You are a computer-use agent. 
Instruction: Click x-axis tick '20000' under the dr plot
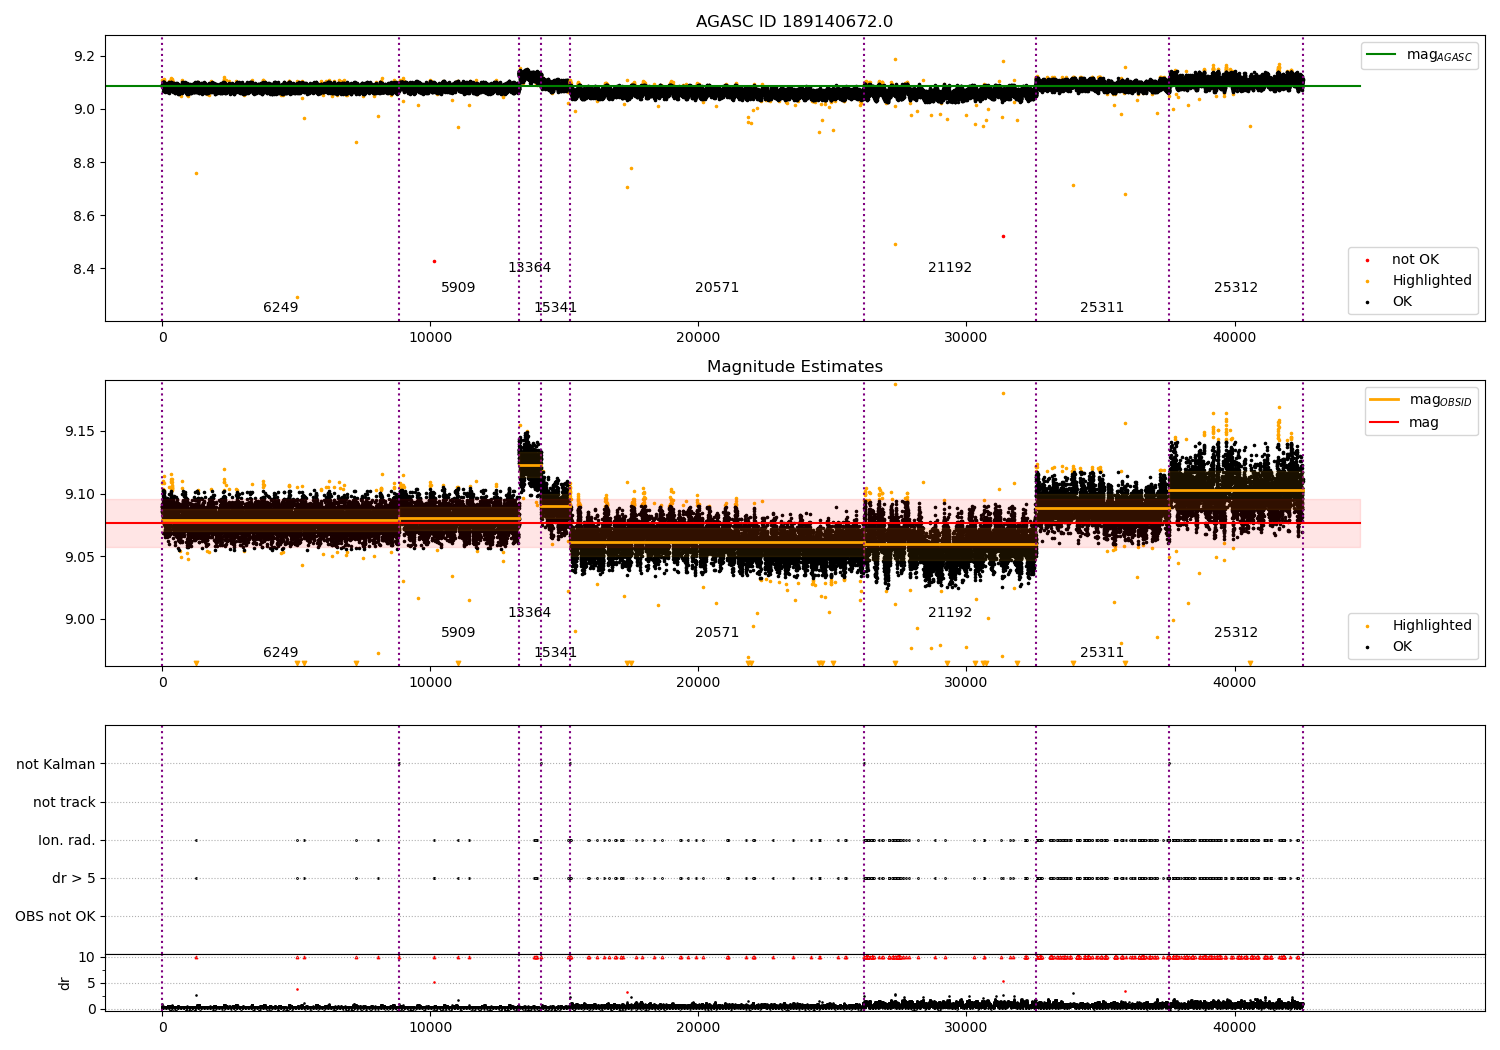(698, 1027)
